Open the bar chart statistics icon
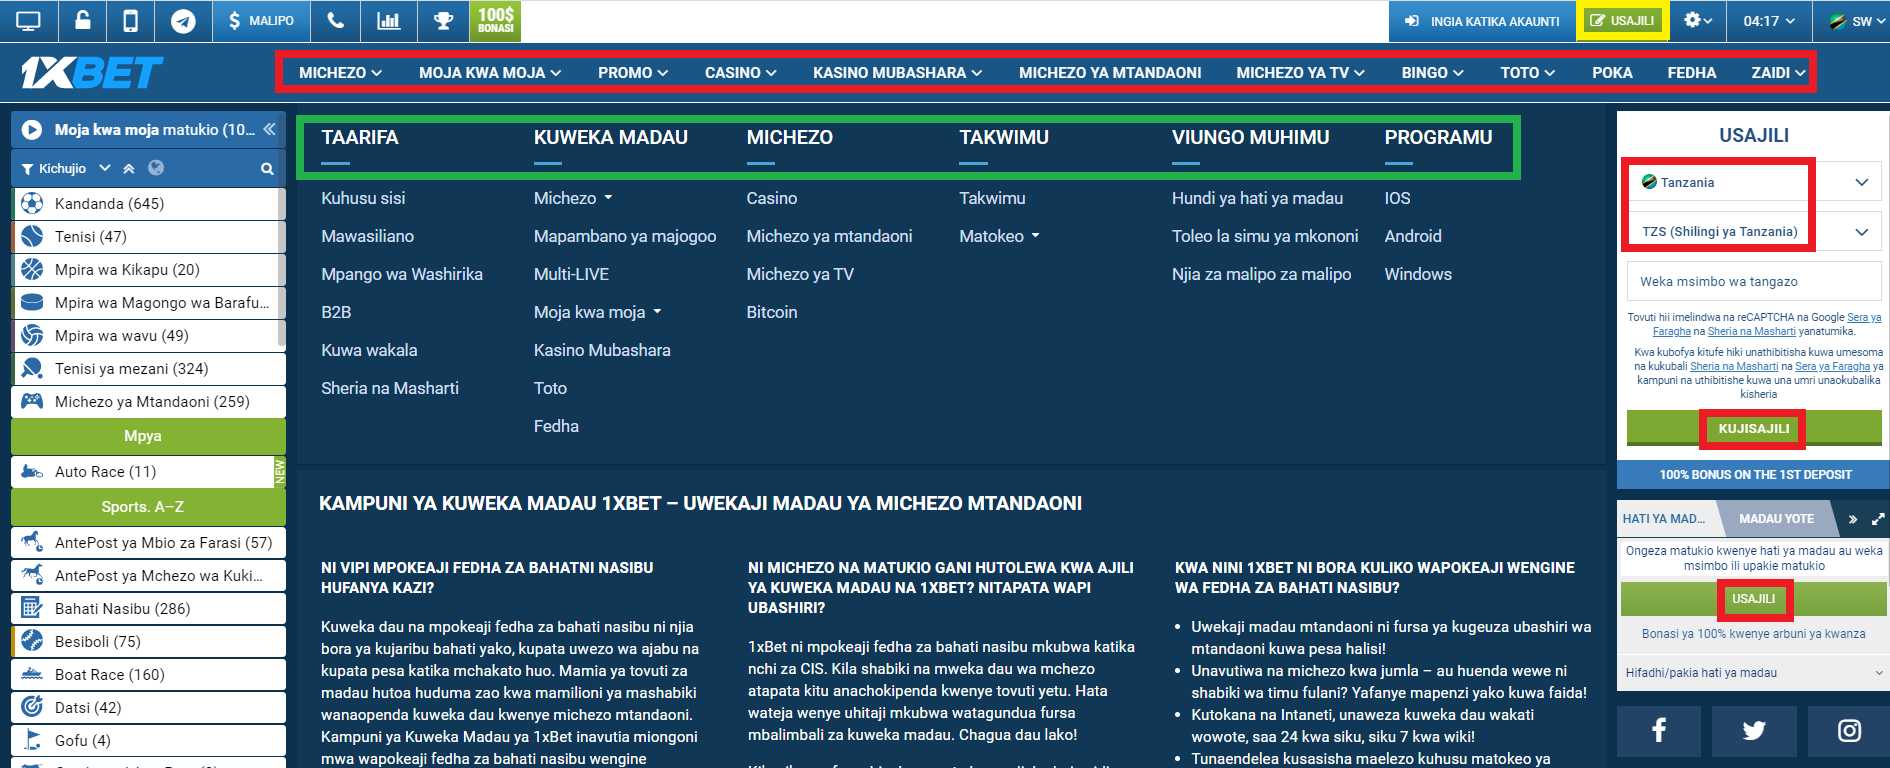1890x768 pixels. point(388,21)
